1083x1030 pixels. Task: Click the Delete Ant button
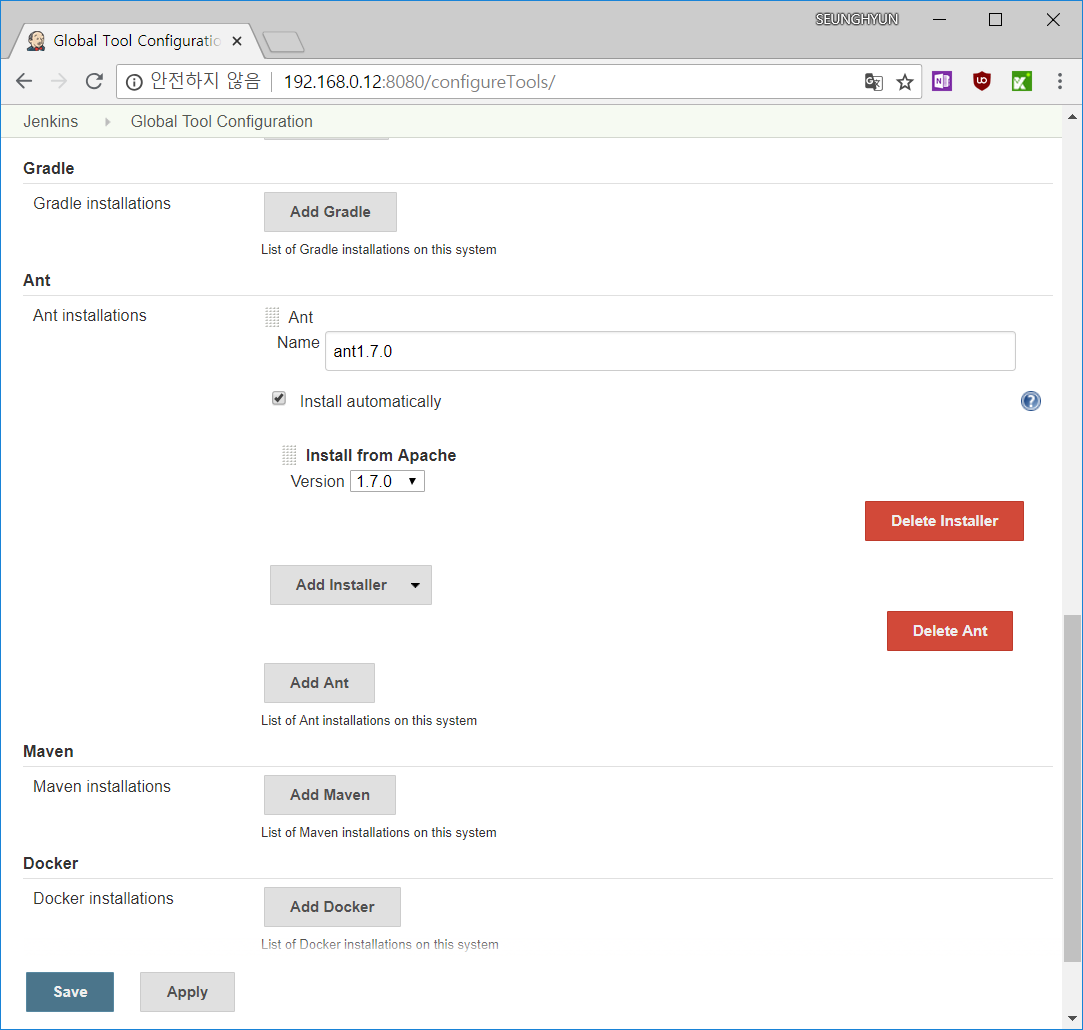(x=950, y=631)
